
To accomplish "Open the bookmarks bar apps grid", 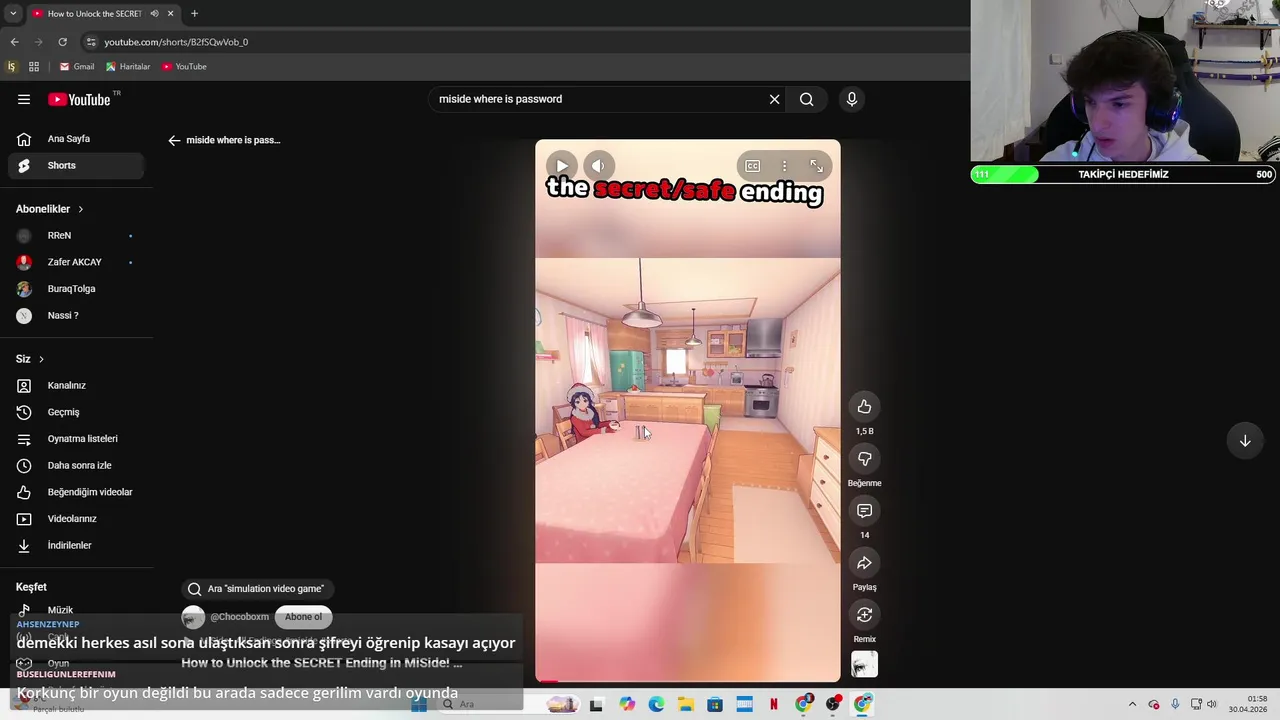I will 34,67.
